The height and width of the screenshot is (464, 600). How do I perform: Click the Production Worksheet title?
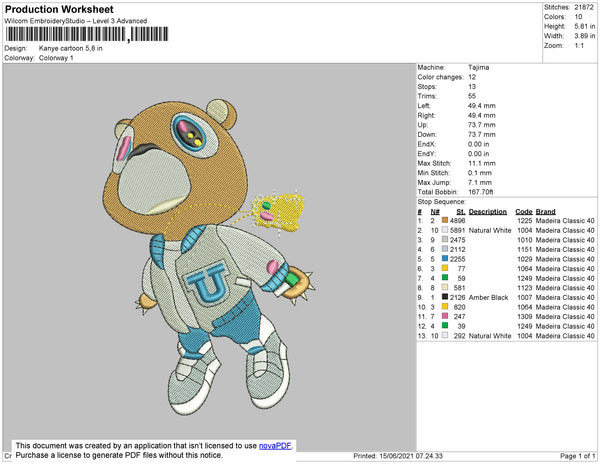coord(59,10)
